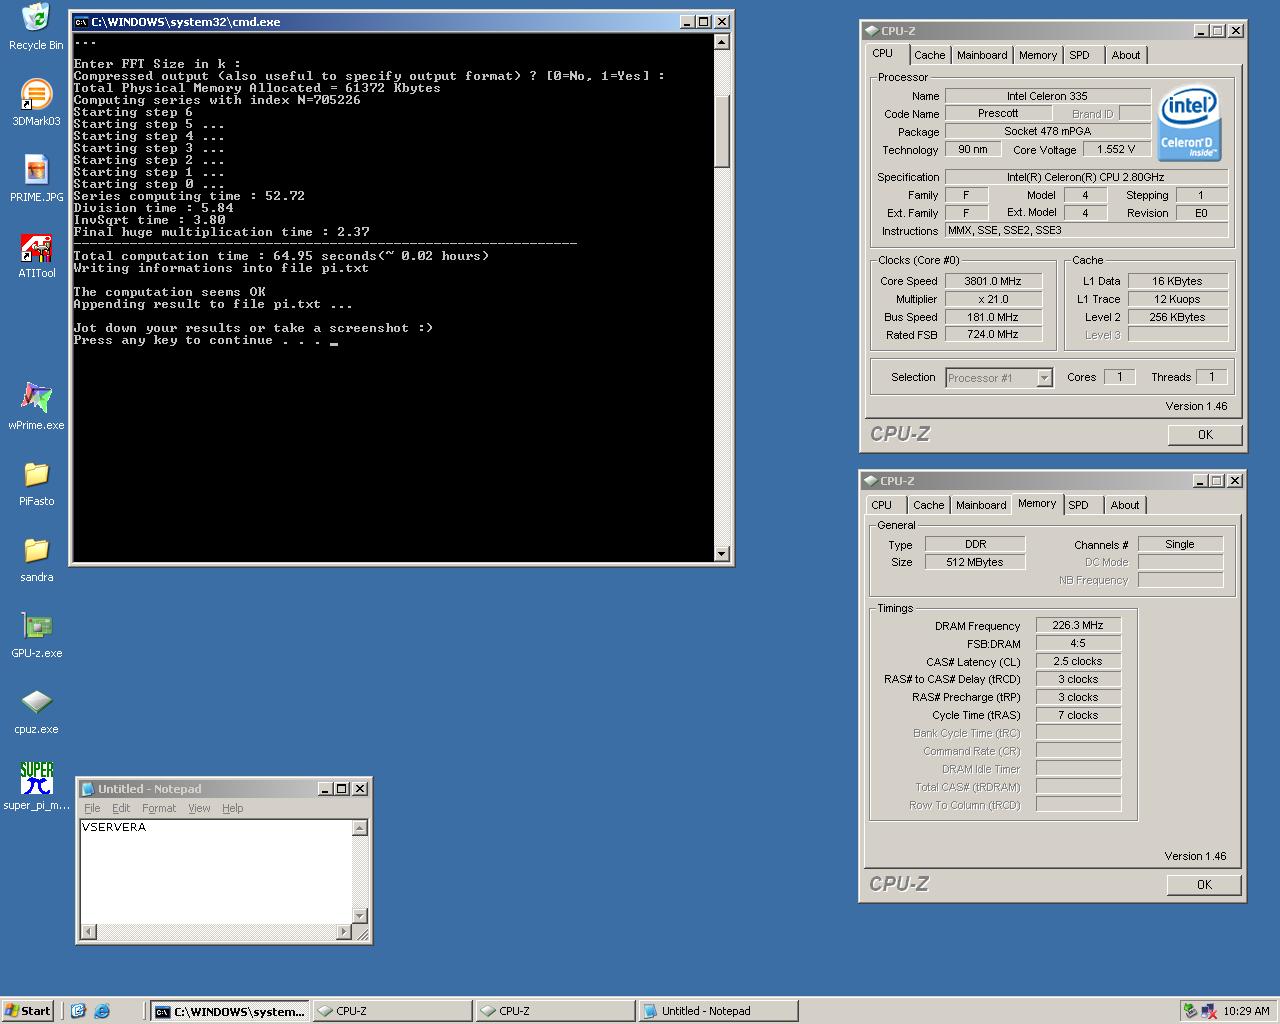The image size is (1280, 1024).
Task: Select the ATITool desktop icon
Action: coord(36,255)
